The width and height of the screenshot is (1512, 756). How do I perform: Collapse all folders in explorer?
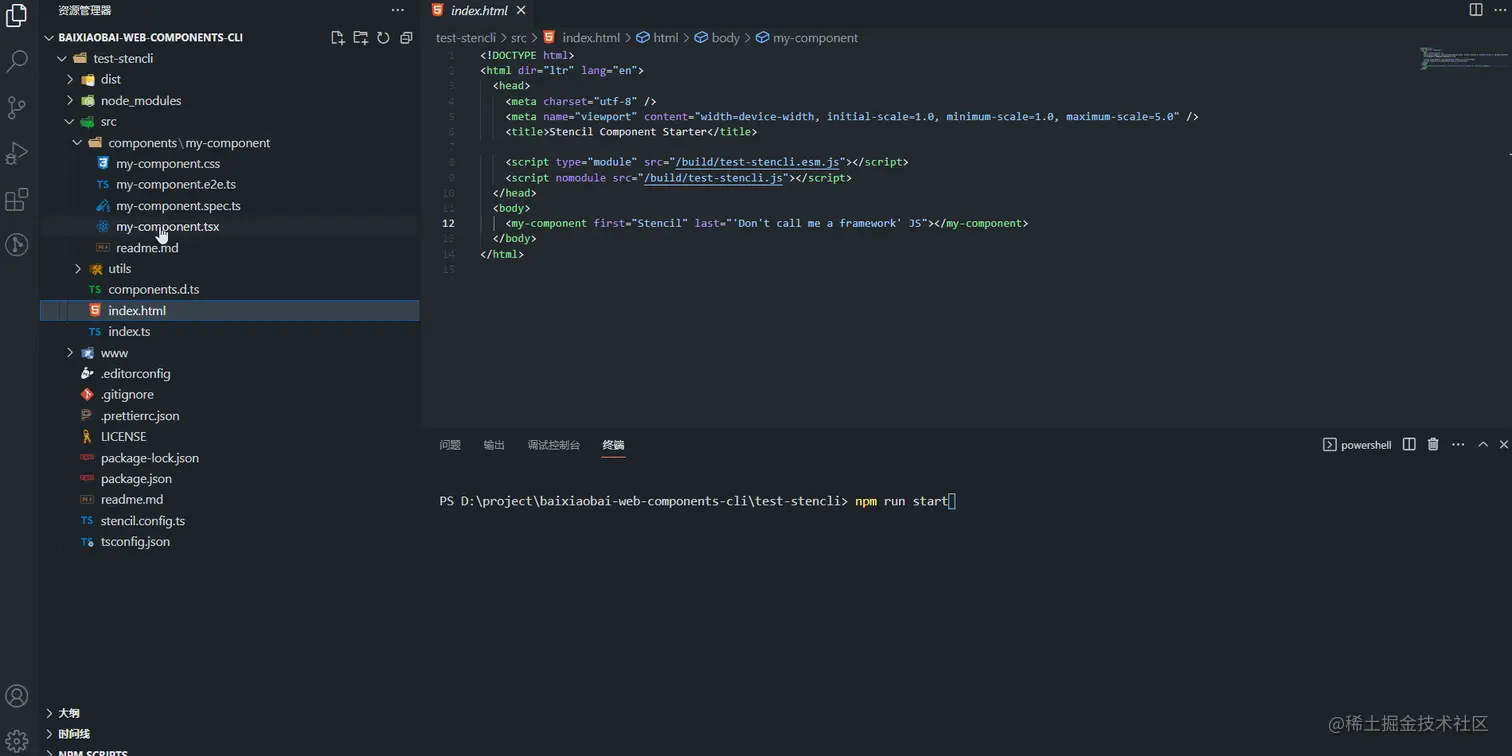tap(406, 38)
